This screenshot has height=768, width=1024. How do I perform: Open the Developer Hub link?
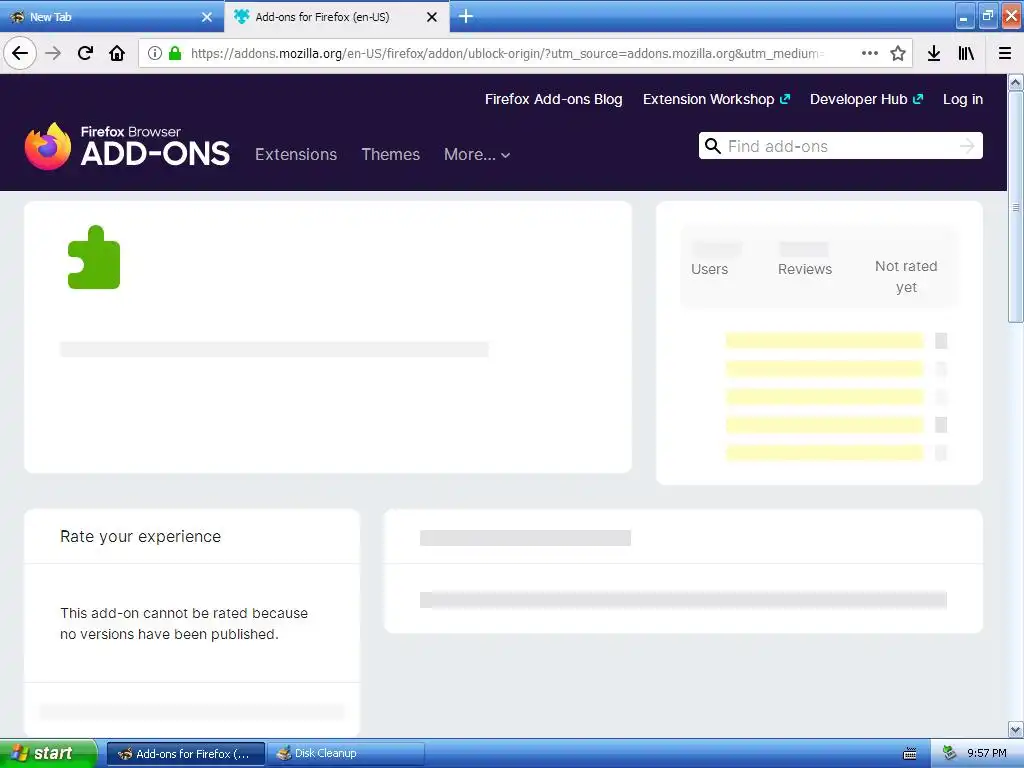866,99
